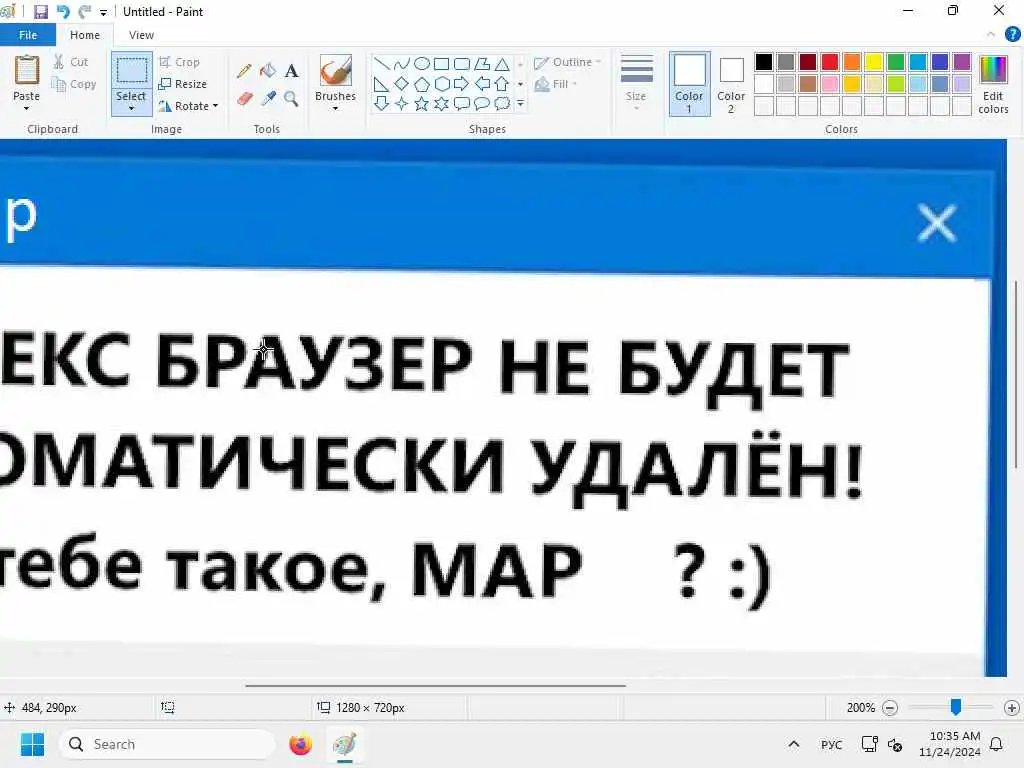The image size is (1024, 768).
Task: Undo the last action
Action: 63,12
